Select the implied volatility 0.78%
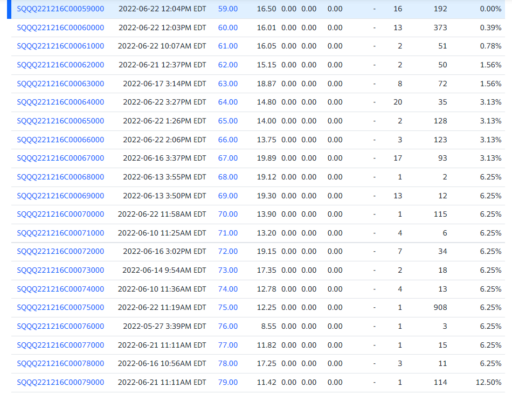This screenshot has width=512, height=394. pos(491,46)
